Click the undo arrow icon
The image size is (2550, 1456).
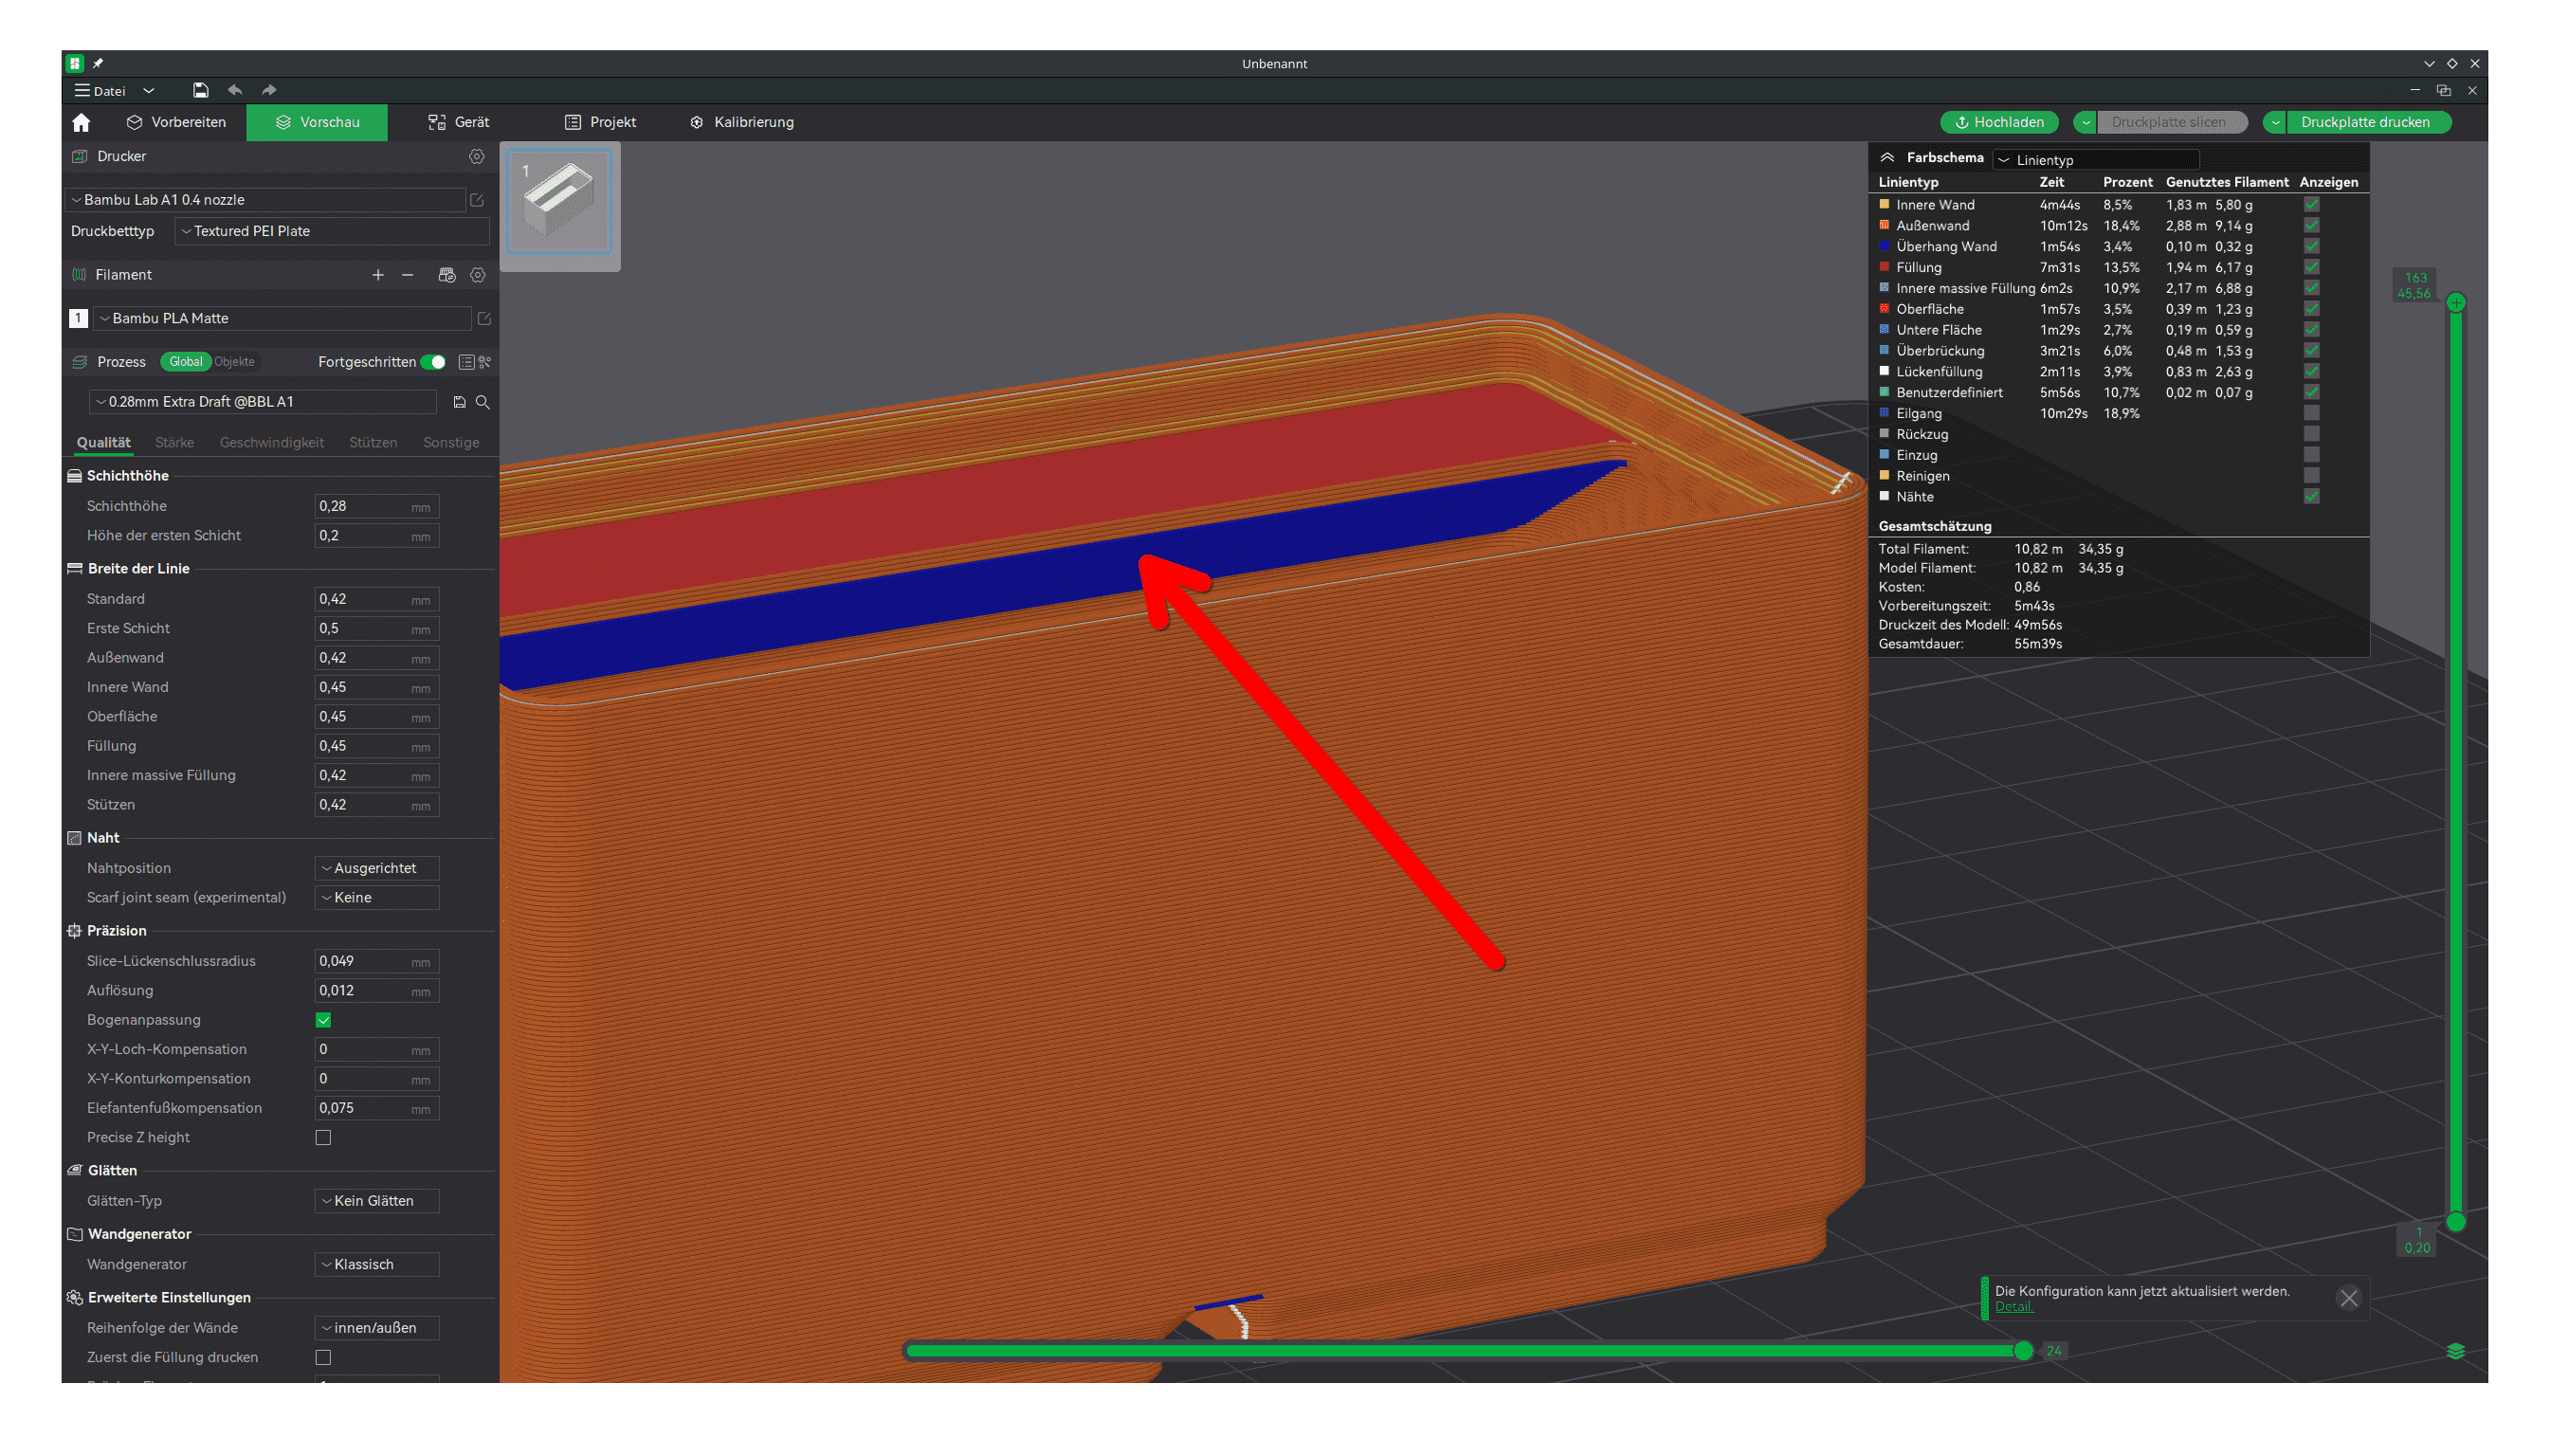point(234,90)
